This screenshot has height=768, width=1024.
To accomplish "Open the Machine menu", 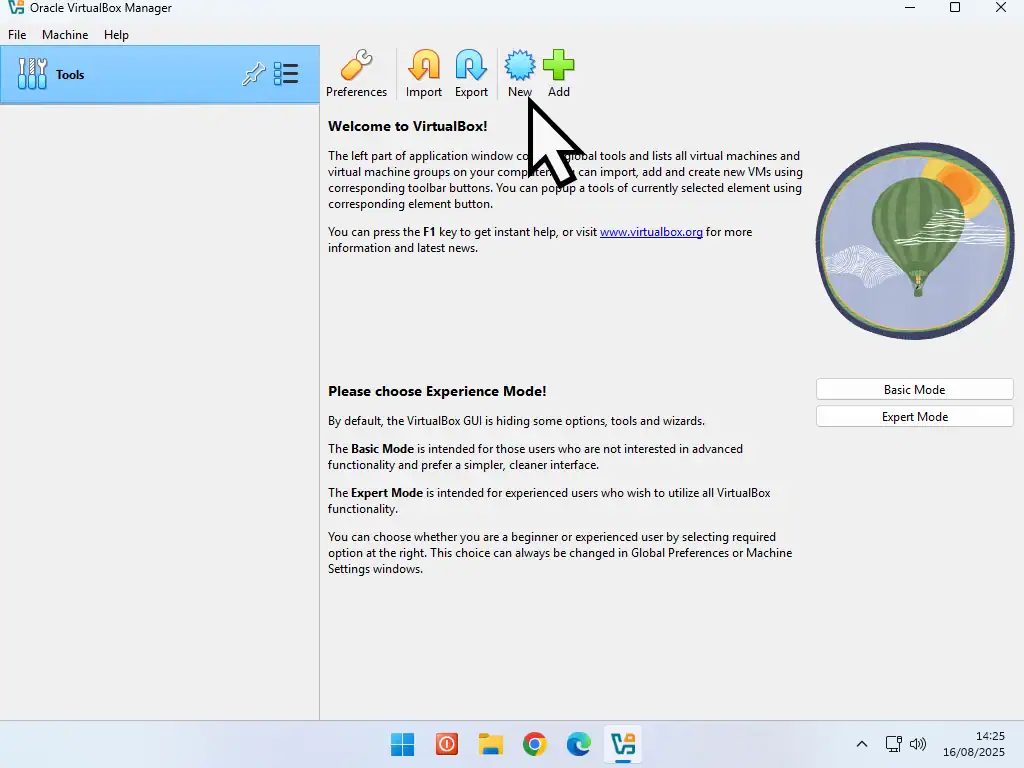I will pyautogui.click(x=65, y=34).
